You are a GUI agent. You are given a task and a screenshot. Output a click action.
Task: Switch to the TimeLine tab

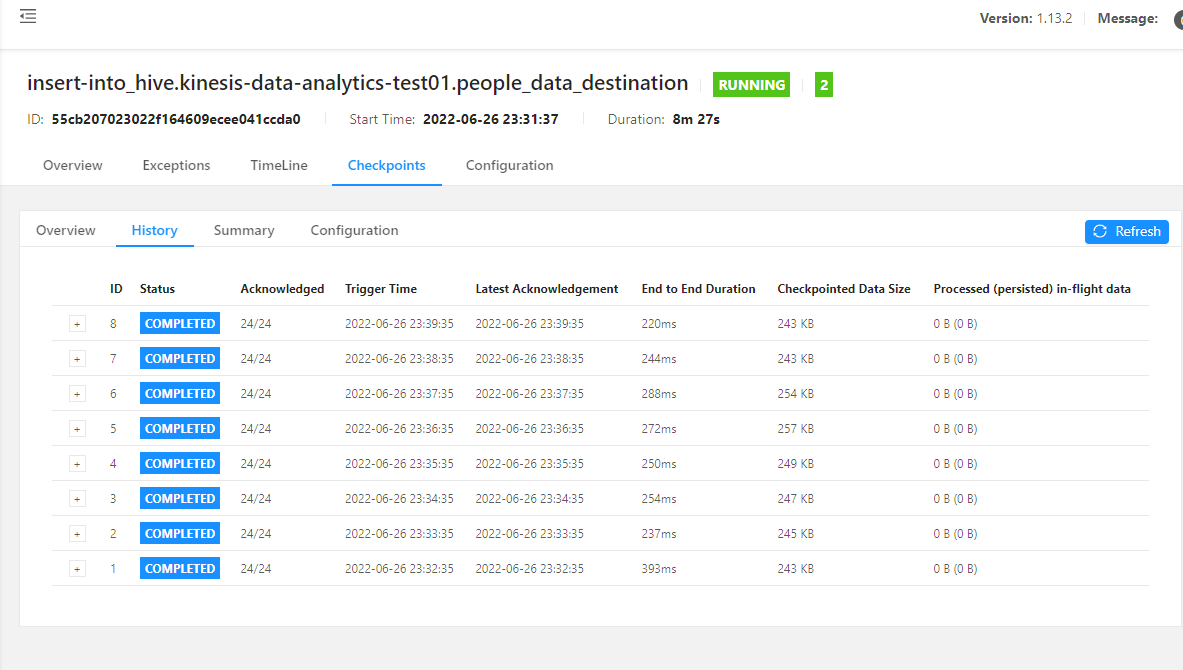click(x=279, y=165)
